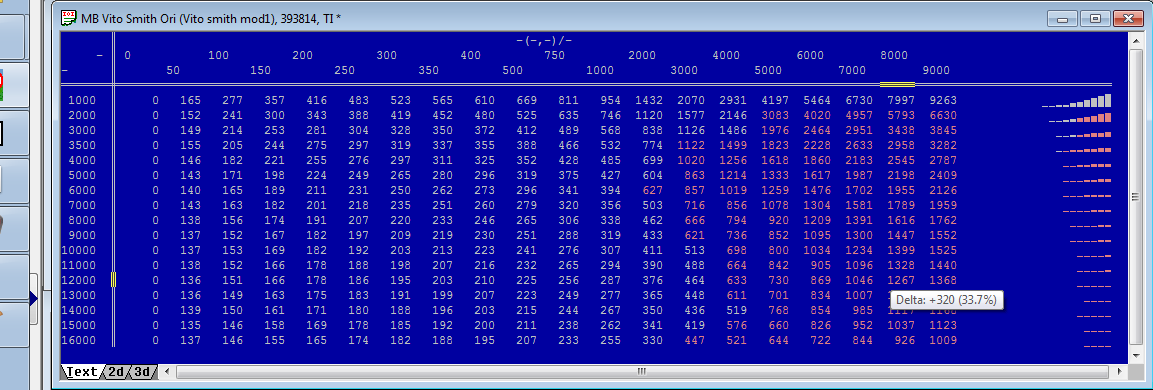Image resolution: width=1153 pixels, height=390 pixels.
Task: Select cell 1009 in the last row
Action: pos(942,340)
